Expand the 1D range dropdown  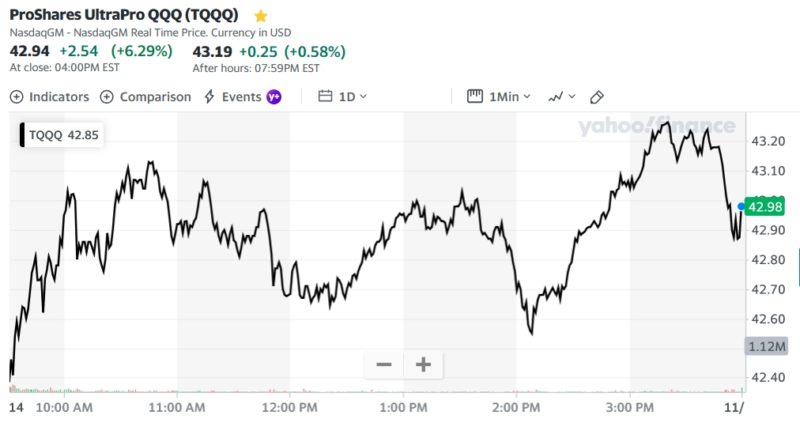(x=353, y=97)
